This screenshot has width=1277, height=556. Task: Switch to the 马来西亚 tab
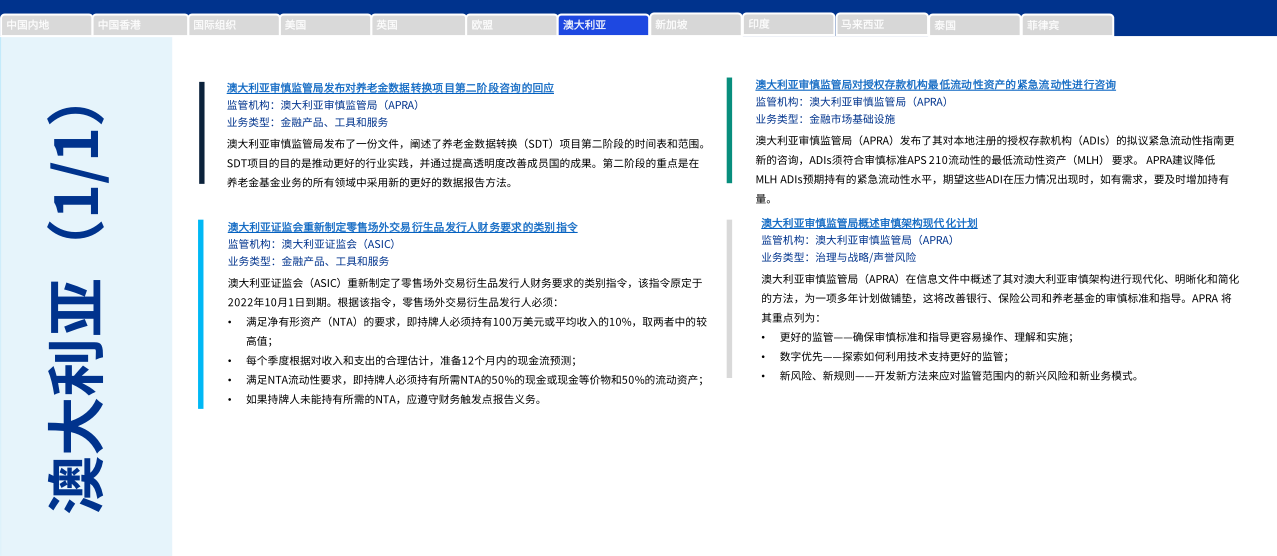coord(882,24)
